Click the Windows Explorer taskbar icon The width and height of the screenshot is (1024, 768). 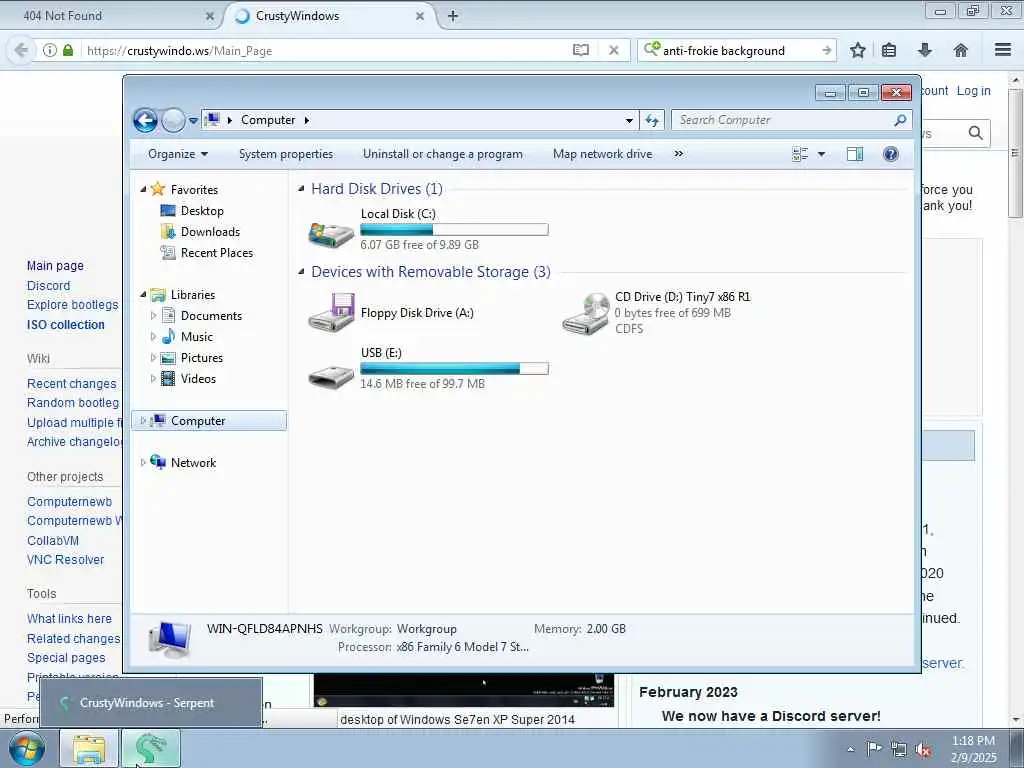pyautogui.click(x=89, y=749)
